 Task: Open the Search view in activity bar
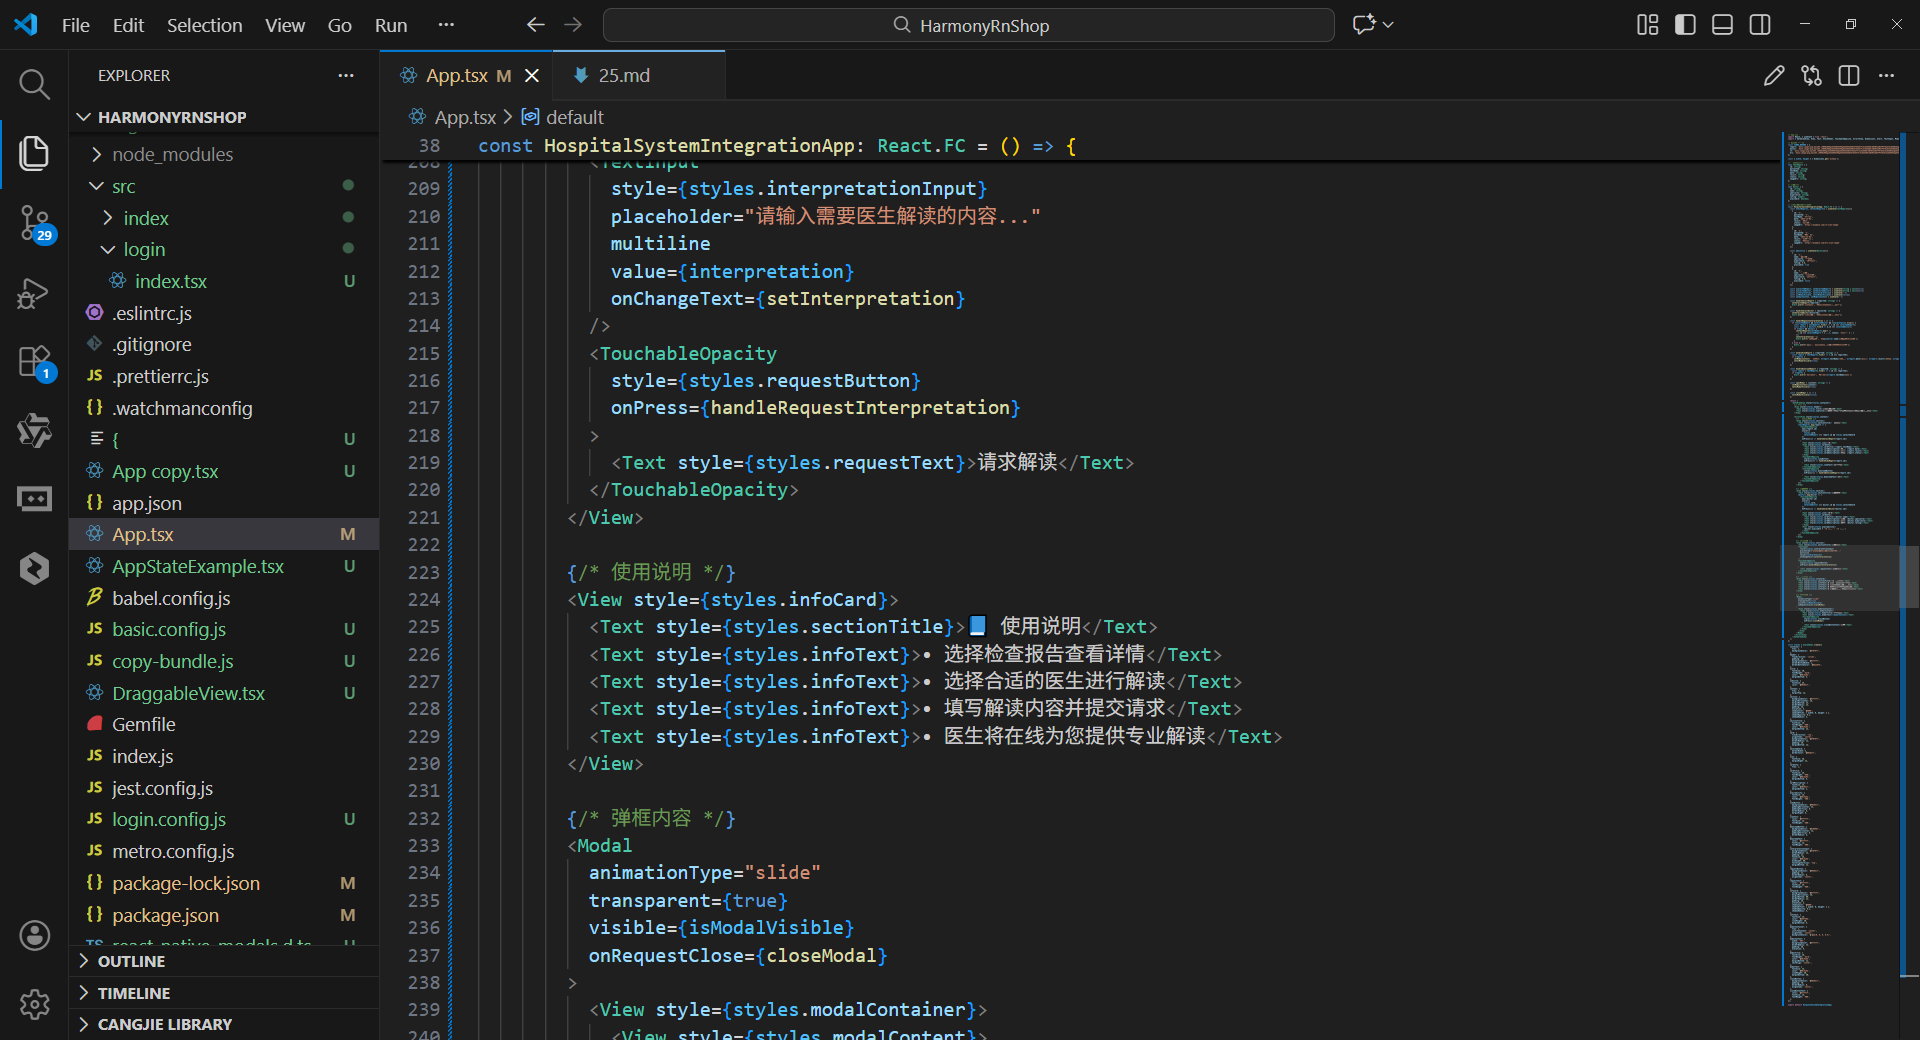pyautogui.click(x=34, y=84)
